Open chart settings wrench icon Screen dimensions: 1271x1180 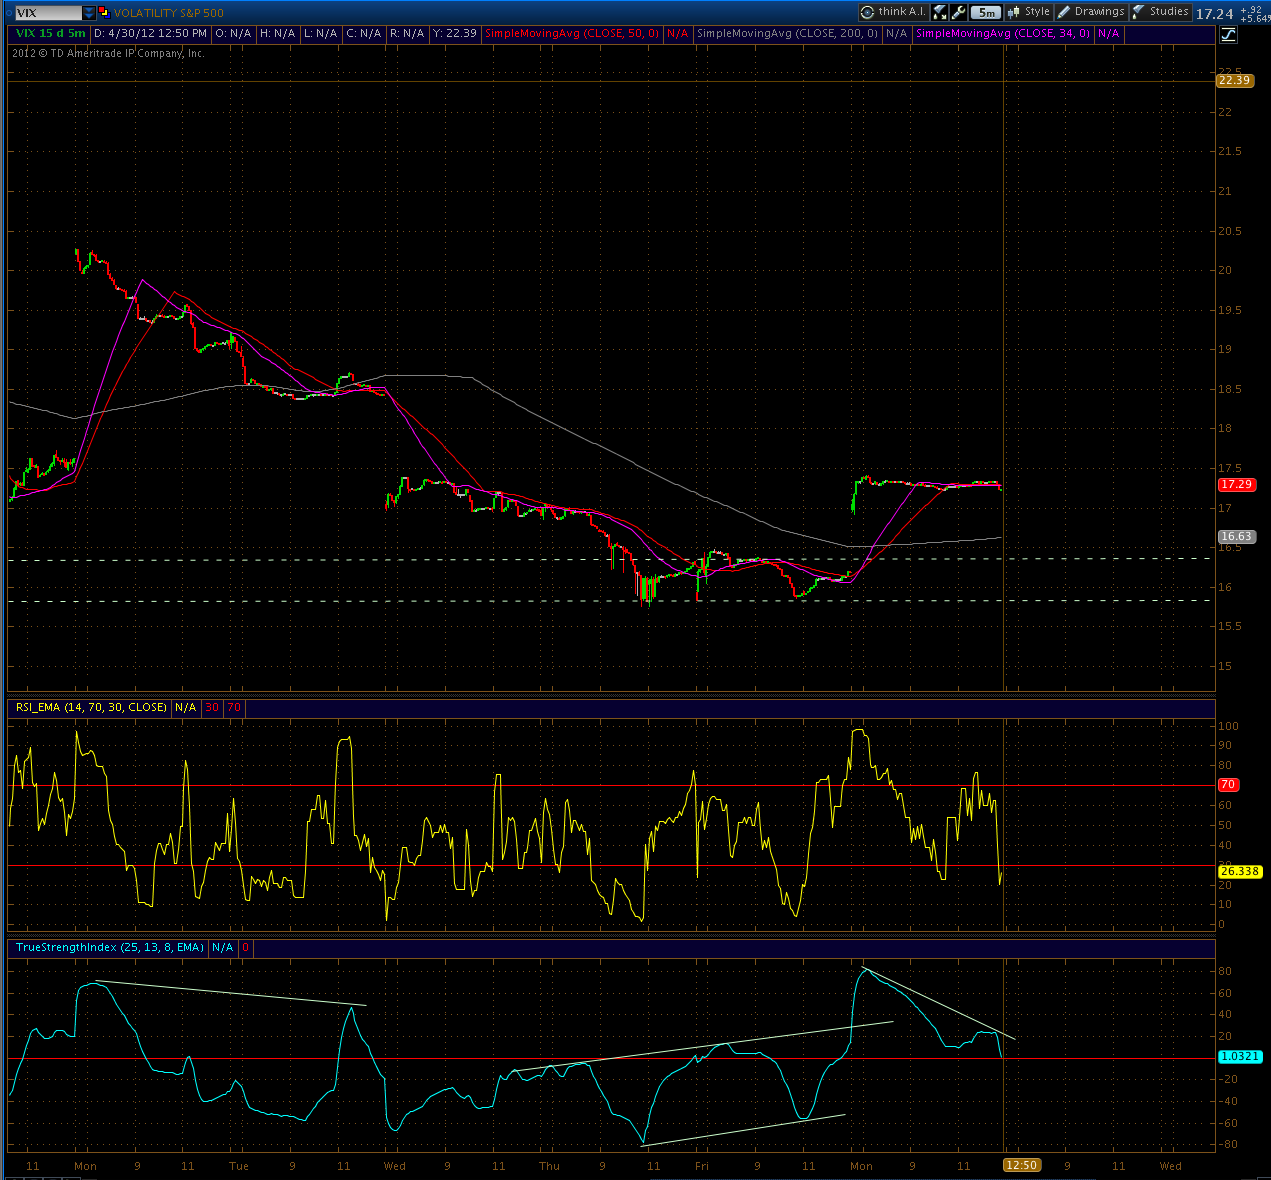959,12
